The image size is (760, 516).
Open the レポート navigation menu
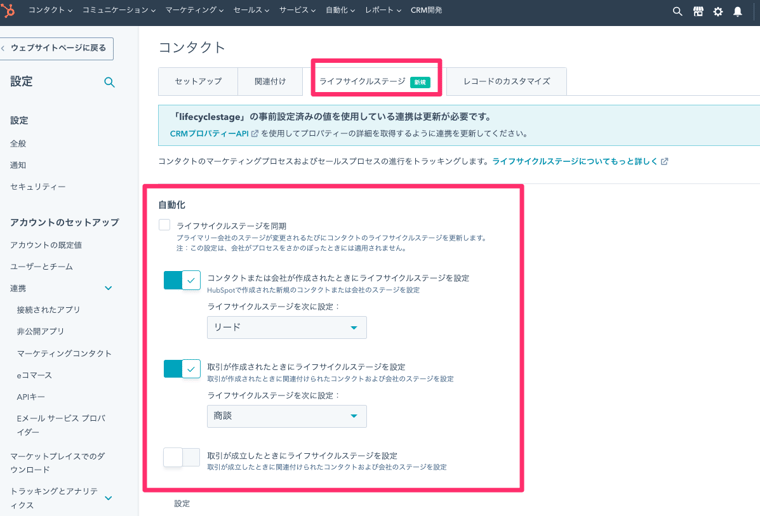coord(383,10)
